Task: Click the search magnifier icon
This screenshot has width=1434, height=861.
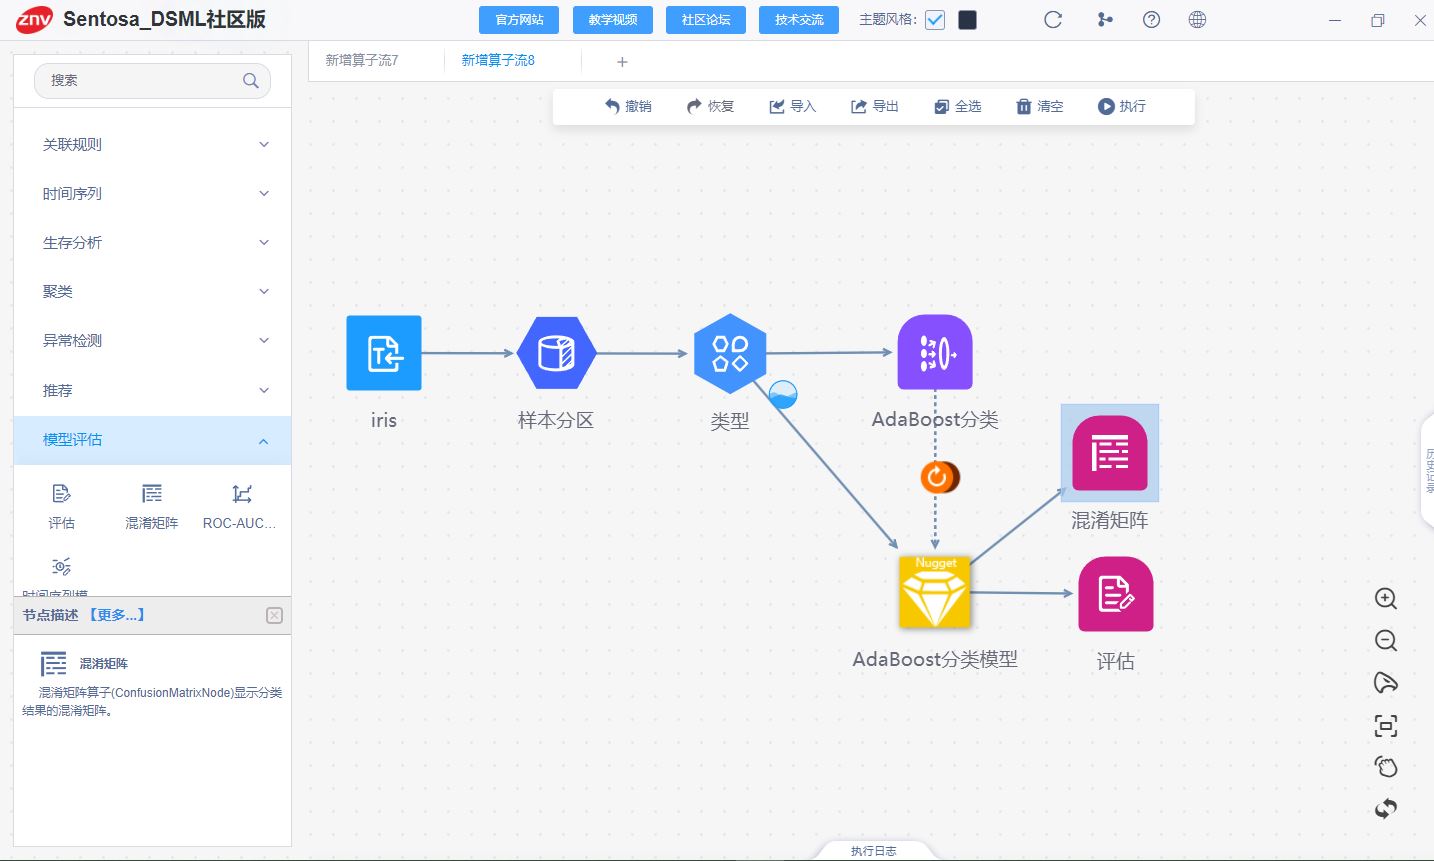Action: (x=251, y=81)
